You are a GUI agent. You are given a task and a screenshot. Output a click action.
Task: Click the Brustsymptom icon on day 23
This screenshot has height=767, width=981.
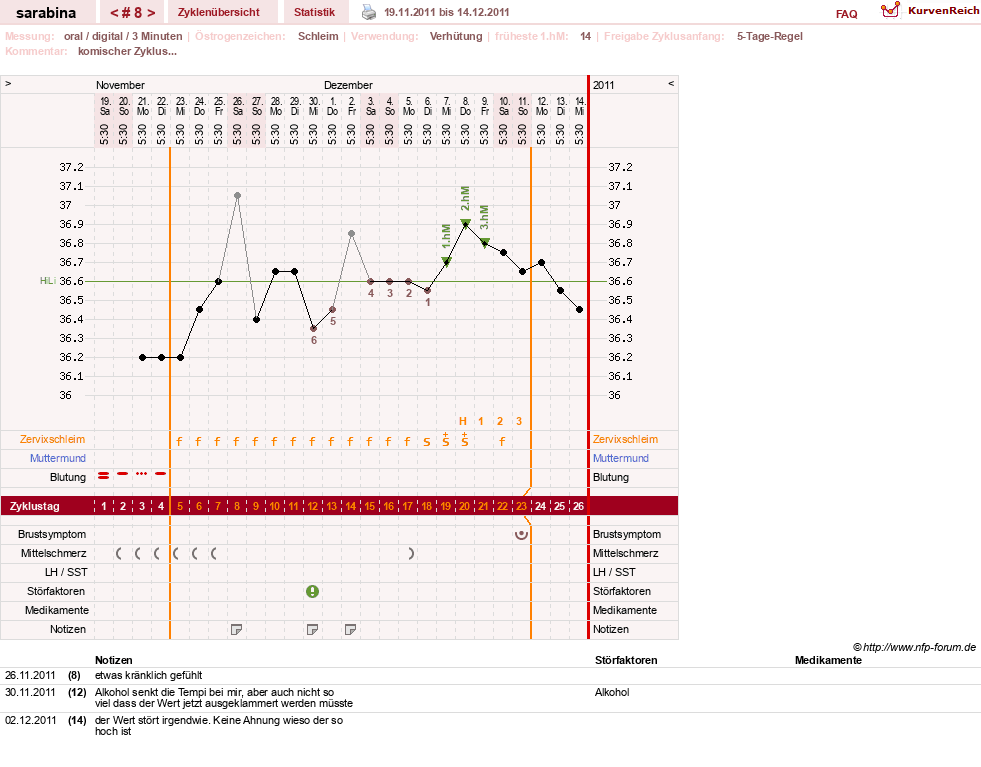pyautogui.click(x=521, y=534)
